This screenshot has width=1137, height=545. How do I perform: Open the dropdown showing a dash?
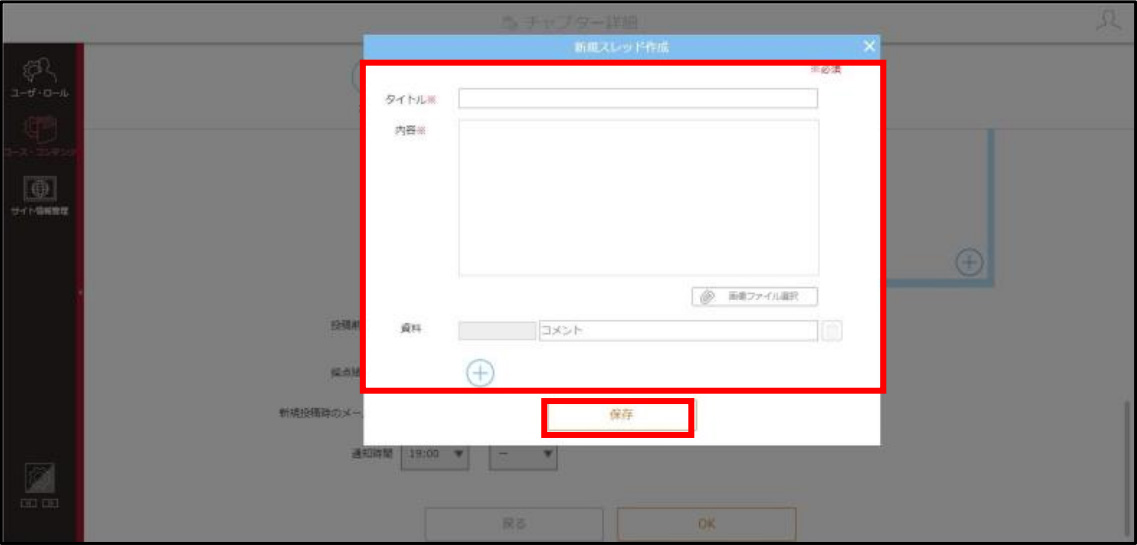click(524, 454)
